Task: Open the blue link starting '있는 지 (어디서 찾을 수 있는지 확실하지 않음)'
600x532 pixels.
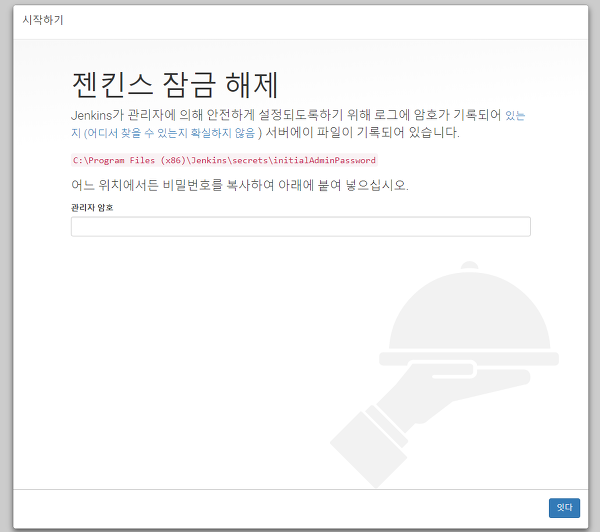Action: pos(163,132)
